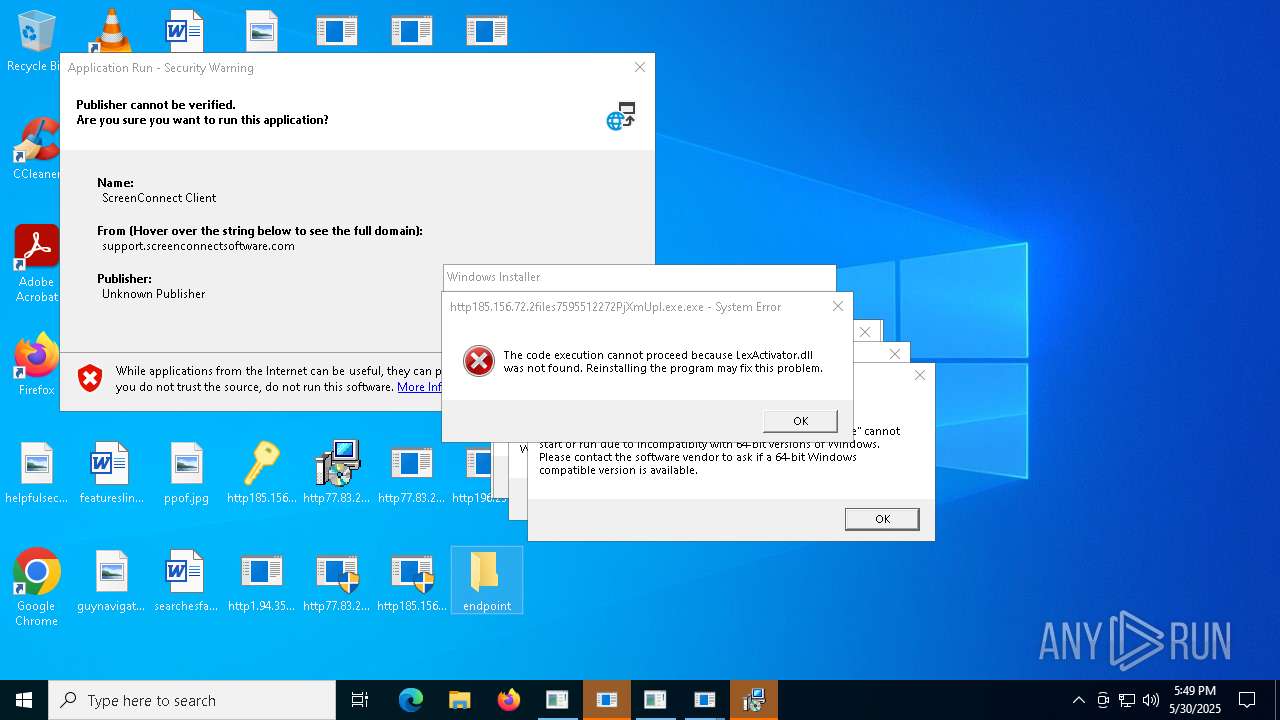Open the More Info link in the Security Warning

(420, 387)
